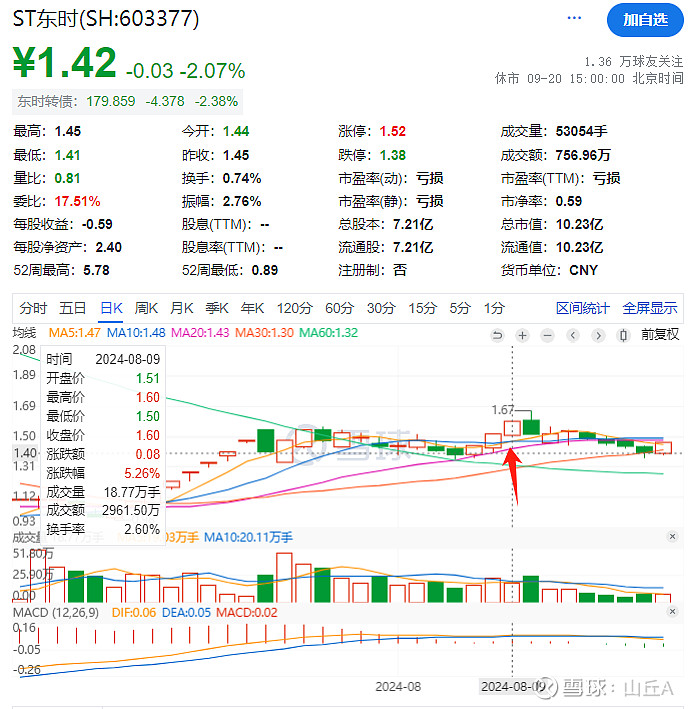
Task: Click the 成交量 53054手 value
Action: click(x=581, y=131)
